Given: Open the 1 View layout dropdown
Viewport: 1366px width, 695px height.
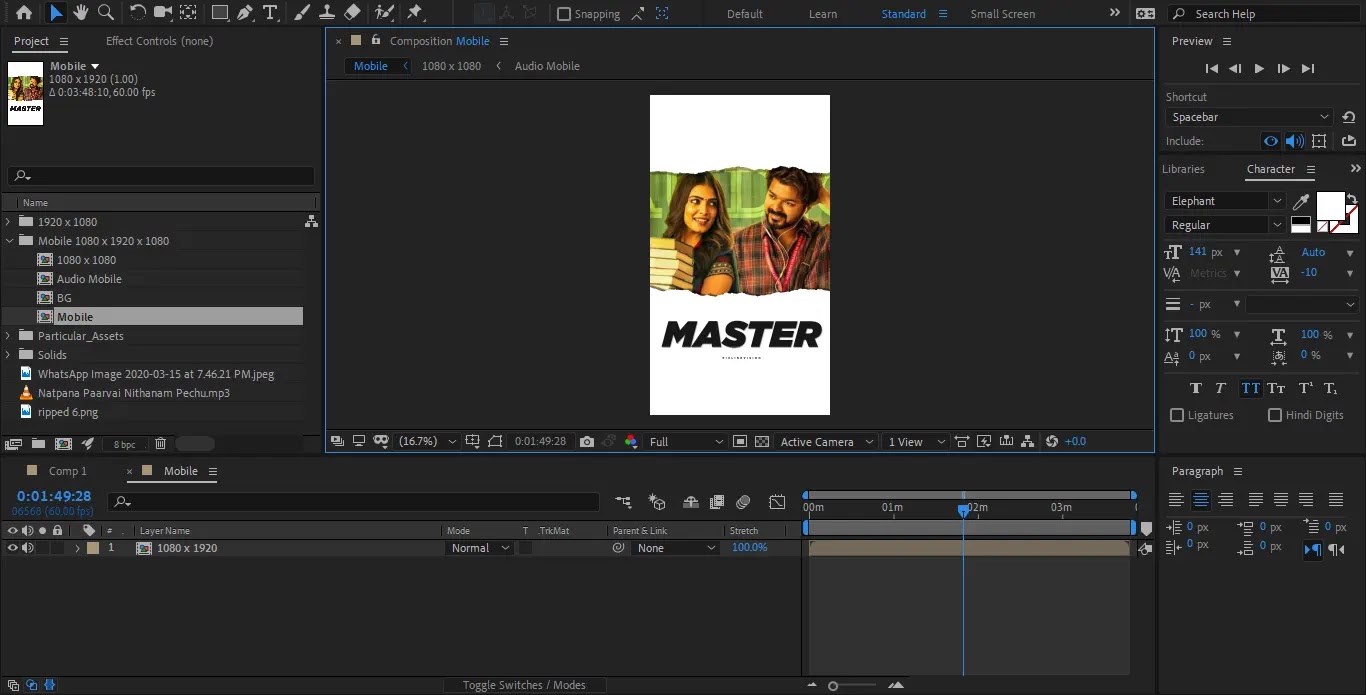Looking at the screenshot, I should (916, 441).
